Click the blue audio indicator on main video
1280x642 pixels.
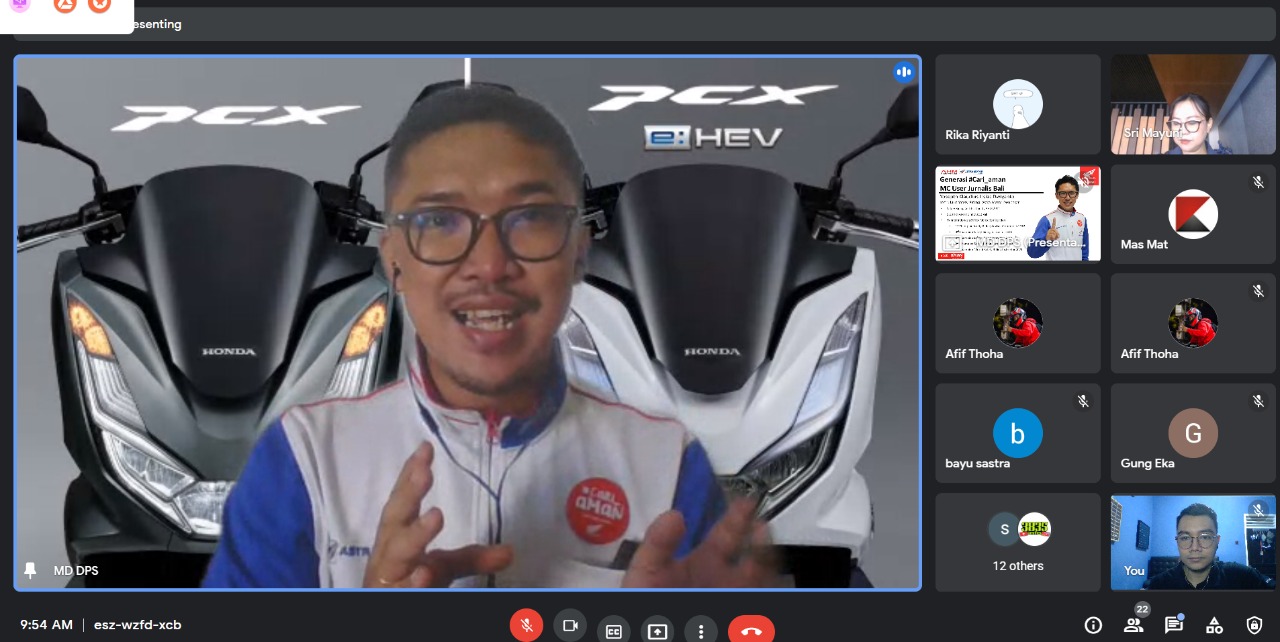click(904, 72)
